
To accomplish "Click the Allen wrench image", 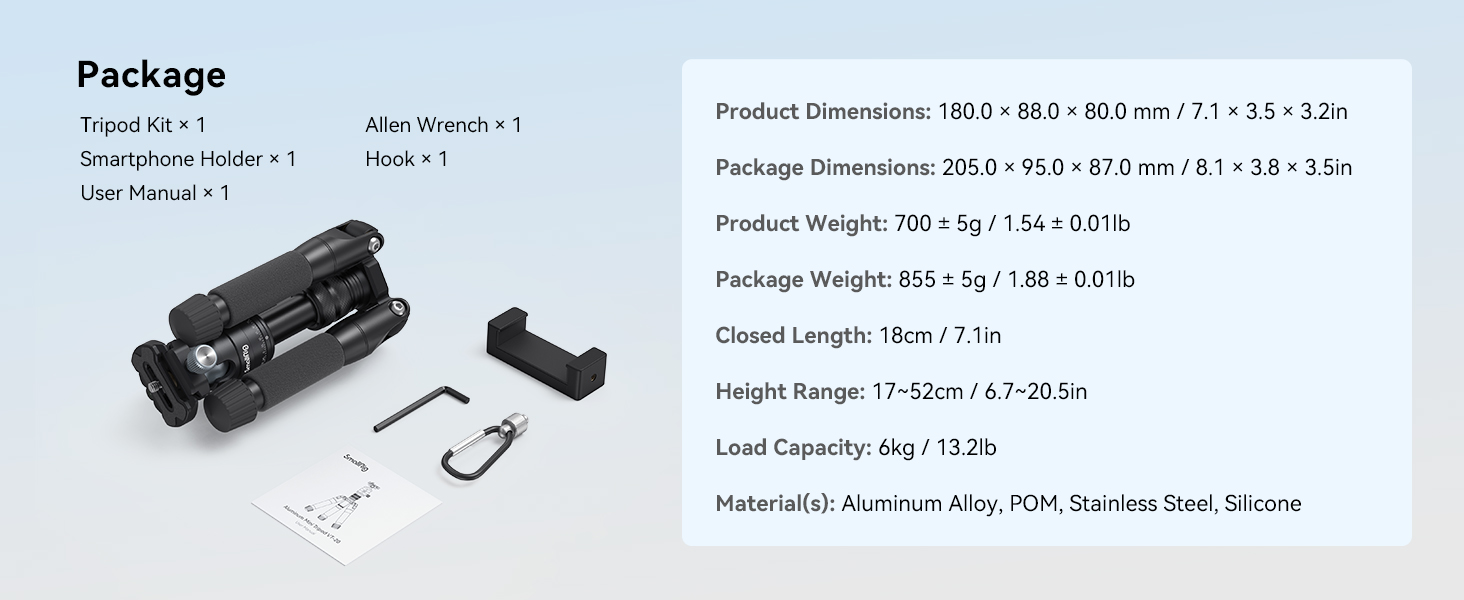I will coord(420,408).
